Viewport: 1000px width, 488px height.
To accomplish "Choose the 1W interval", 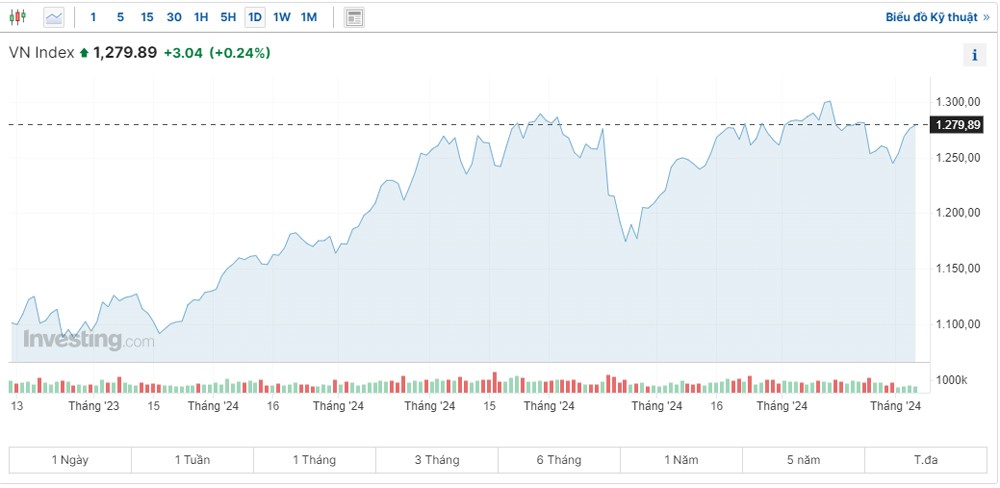I will coord(282,17).
